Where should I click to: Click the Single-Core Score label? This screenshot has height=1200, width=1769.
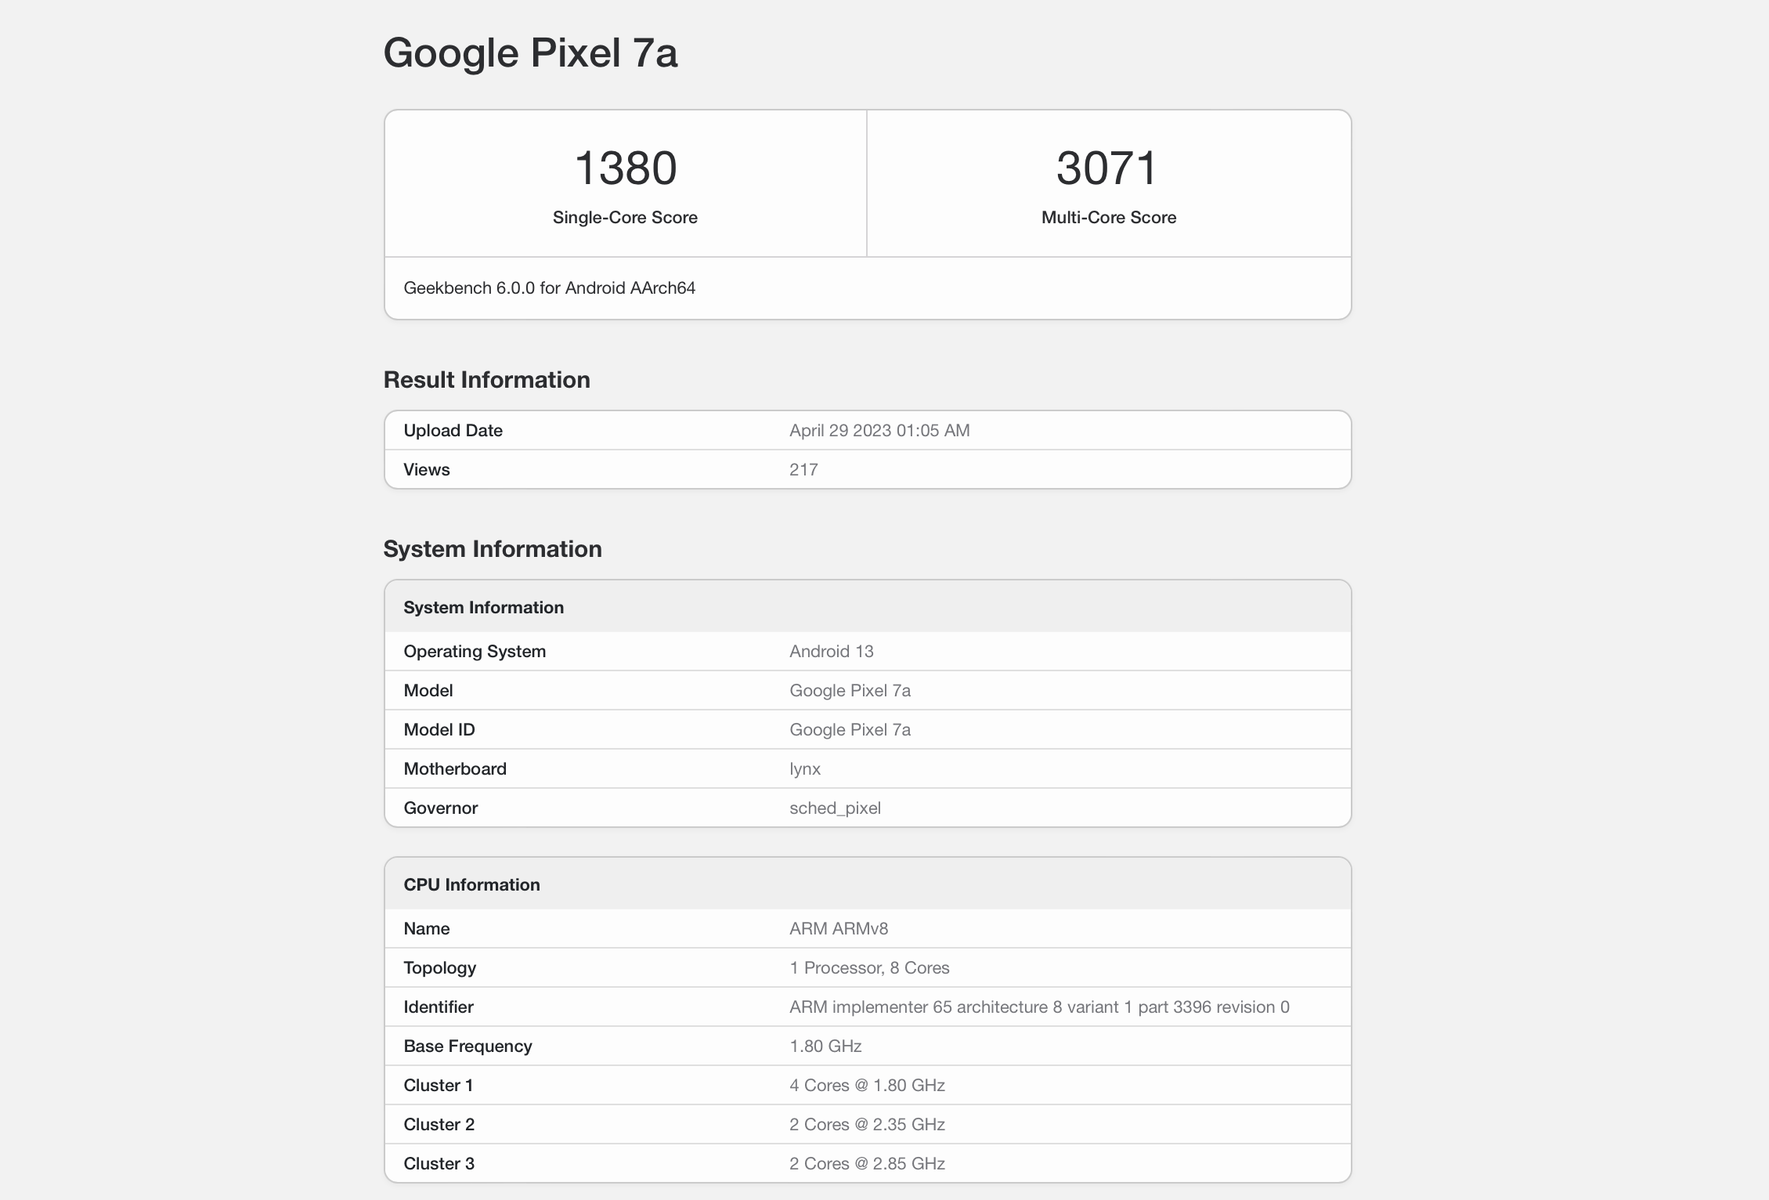click(625, 217)
